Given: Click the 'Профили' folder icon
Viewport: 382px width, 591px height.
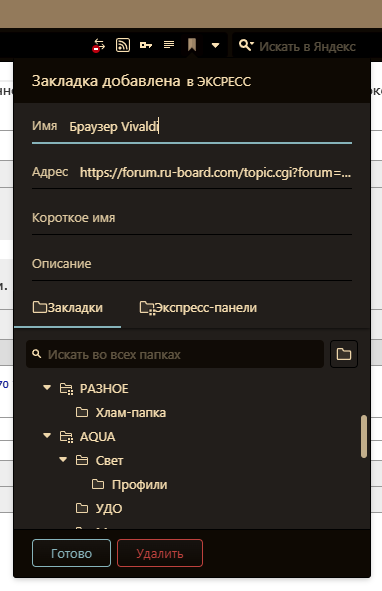Looking at the screenshot, I should point(98,484).
